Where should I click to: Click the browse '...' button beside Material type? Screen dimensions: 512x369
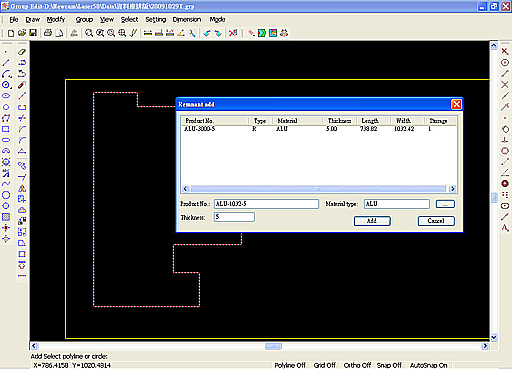coord(445,204)
